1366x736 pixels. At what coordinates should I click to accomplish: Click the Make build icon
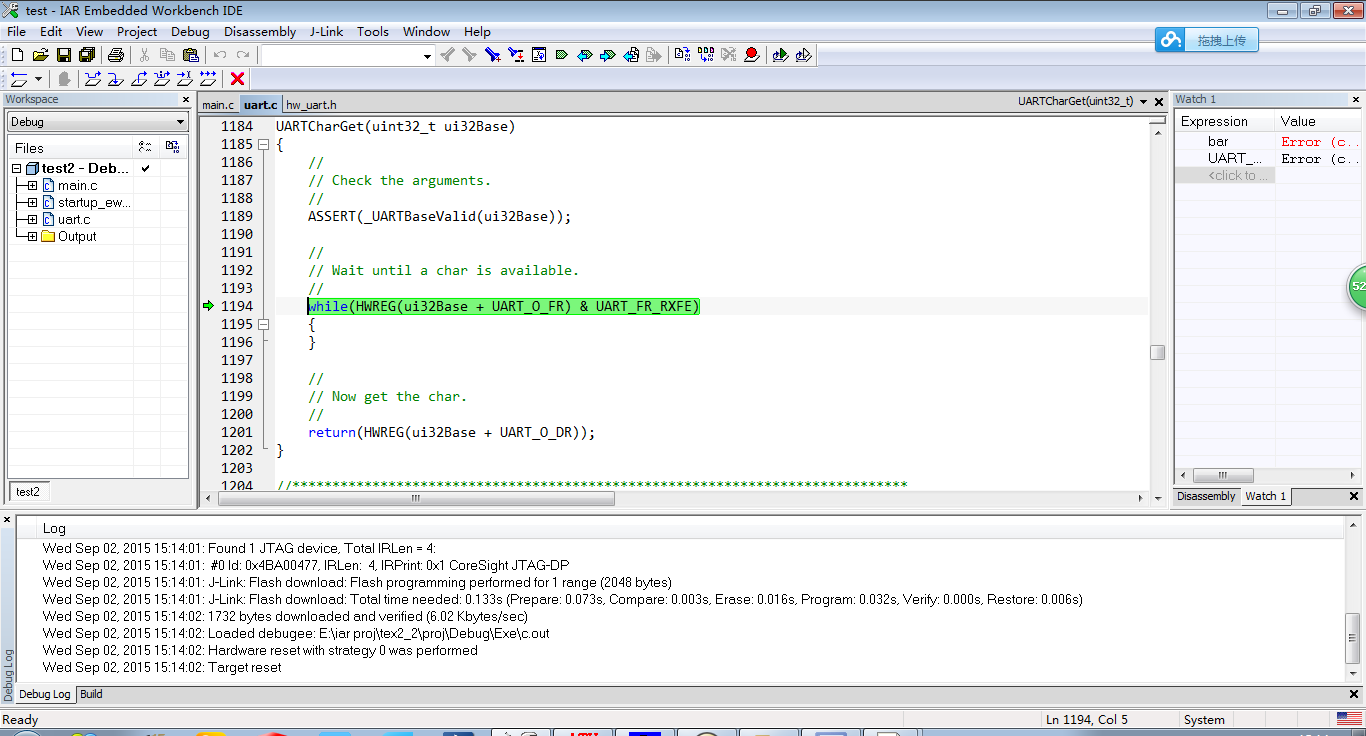705,55
